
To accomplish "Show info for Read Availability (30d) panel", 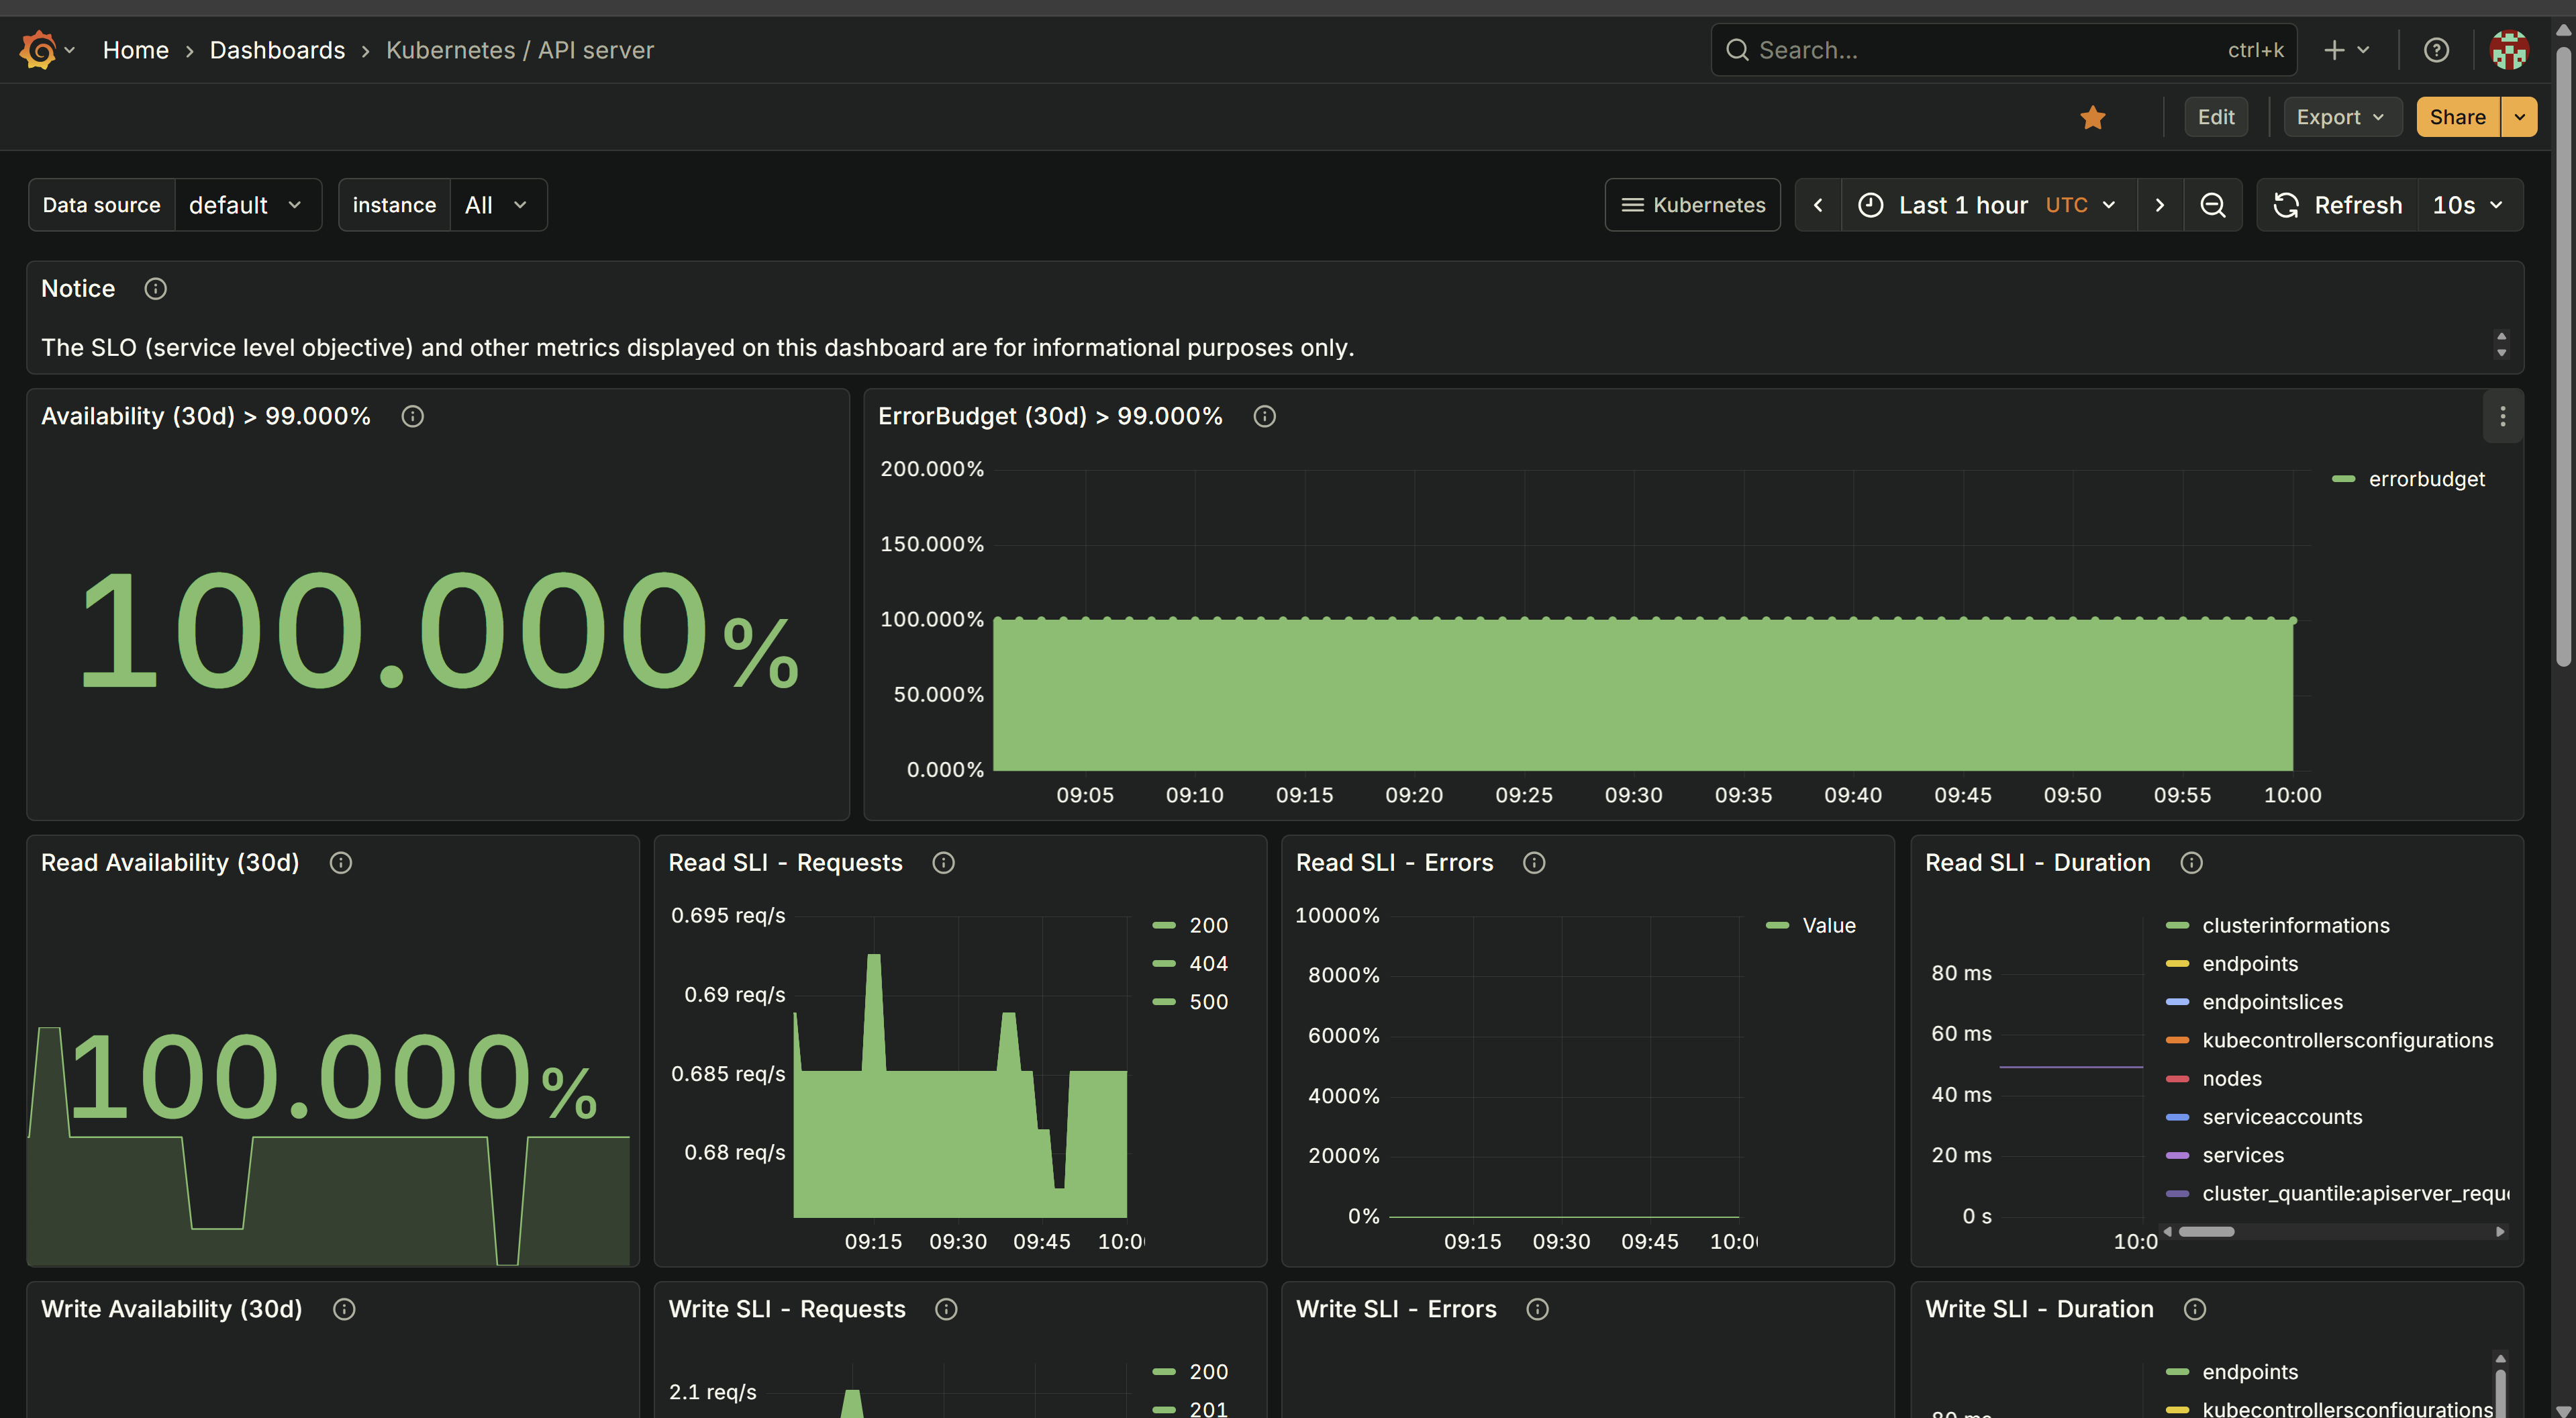I will click(341, 863).
